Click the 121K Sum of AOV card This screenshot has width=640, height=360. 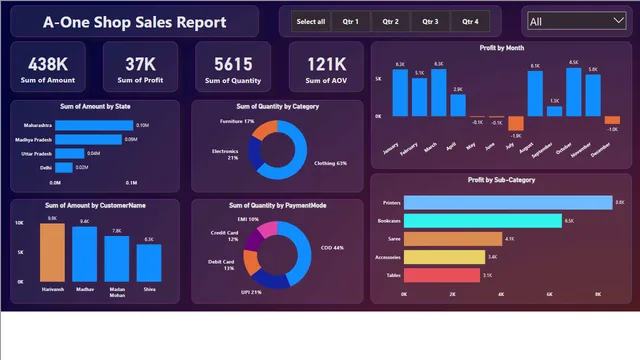tap(326, 67)
